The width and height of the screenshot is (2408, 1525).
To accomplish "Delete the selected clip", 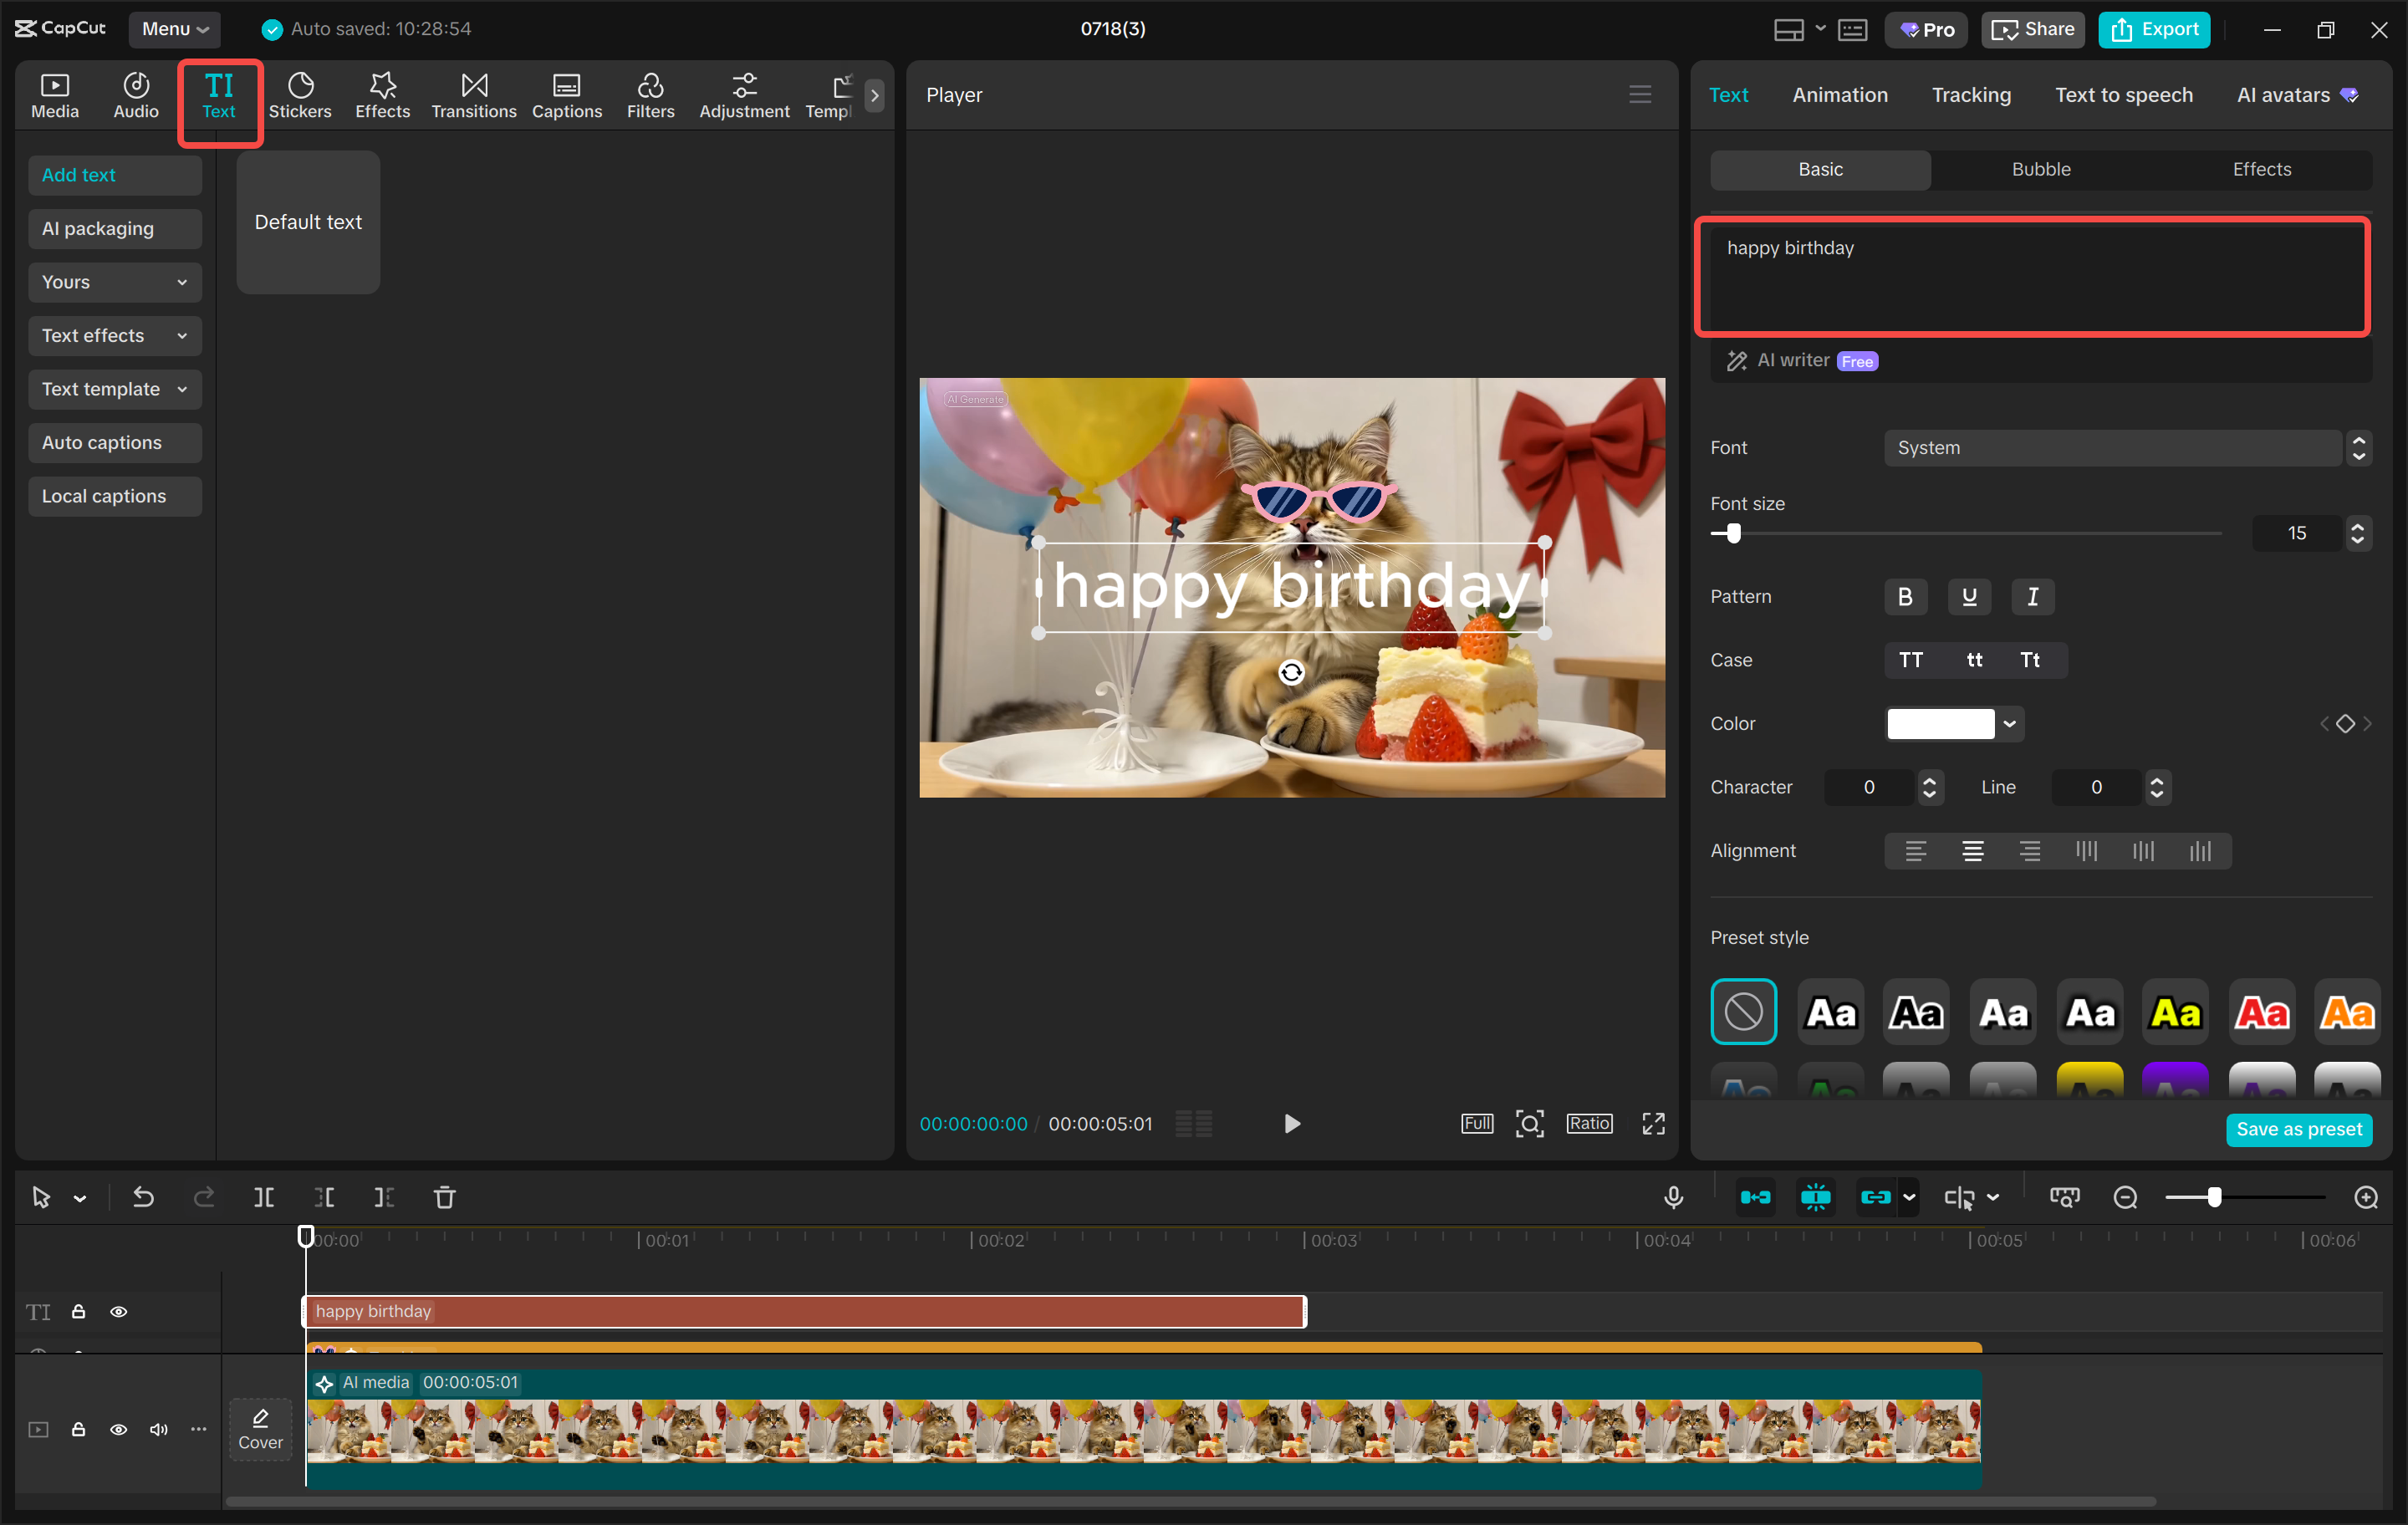I will pos(444,1197).
